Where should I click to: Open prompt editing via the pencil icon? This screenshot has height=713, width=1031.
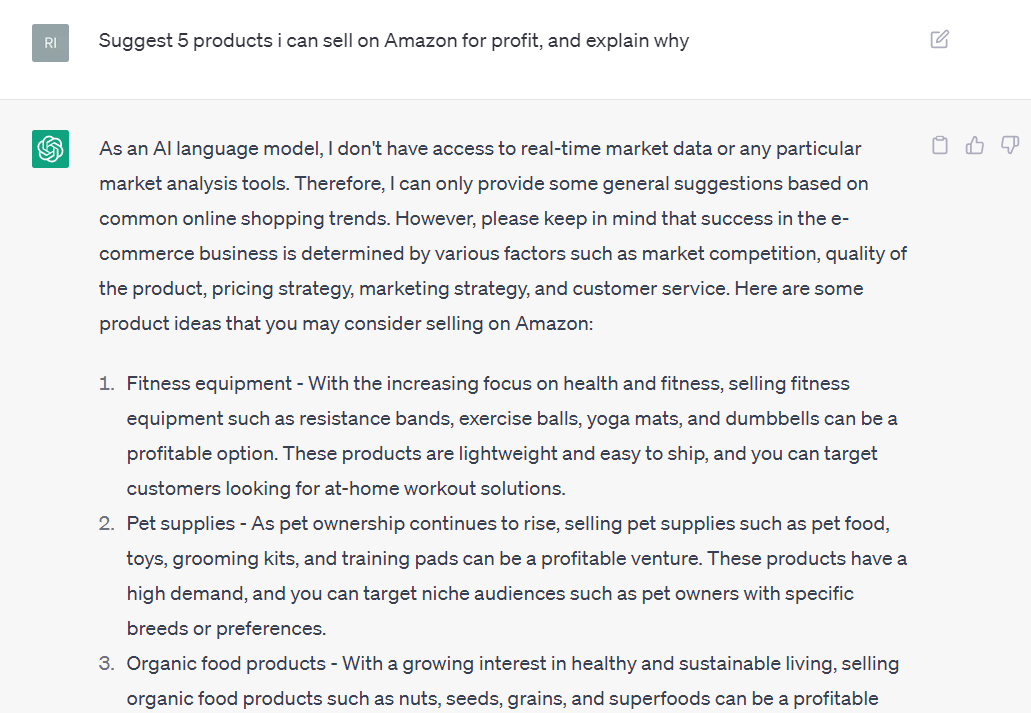pos(938,39)
